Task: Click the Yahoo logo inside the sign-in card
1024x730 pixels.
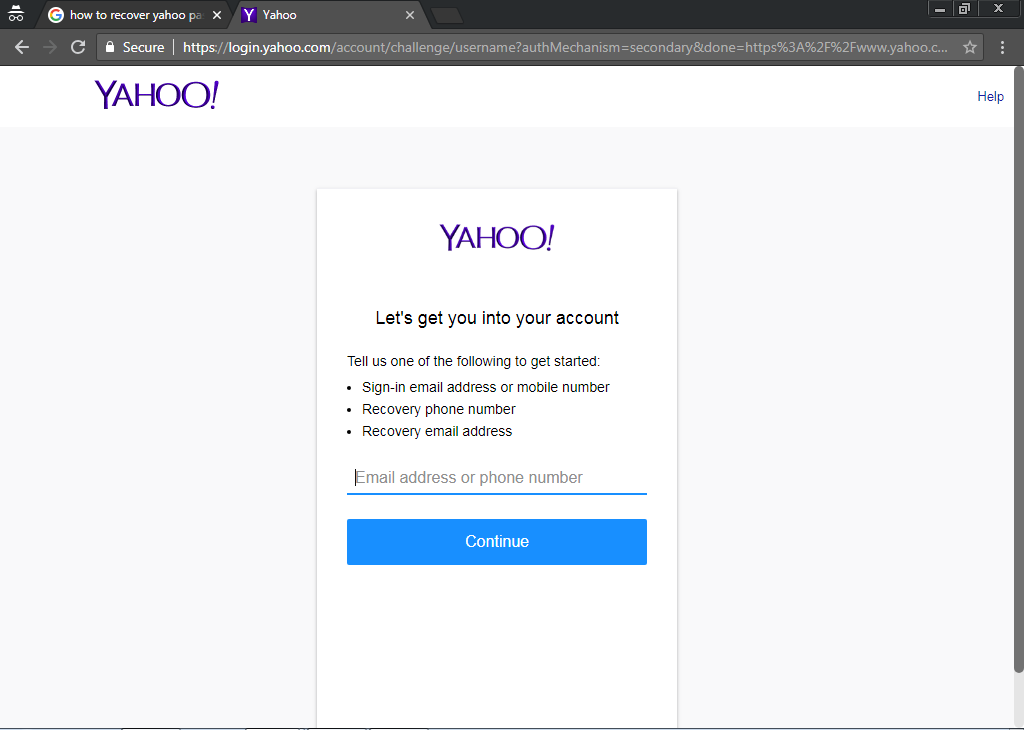Action: pyautogui.click(x=496, y=238)
